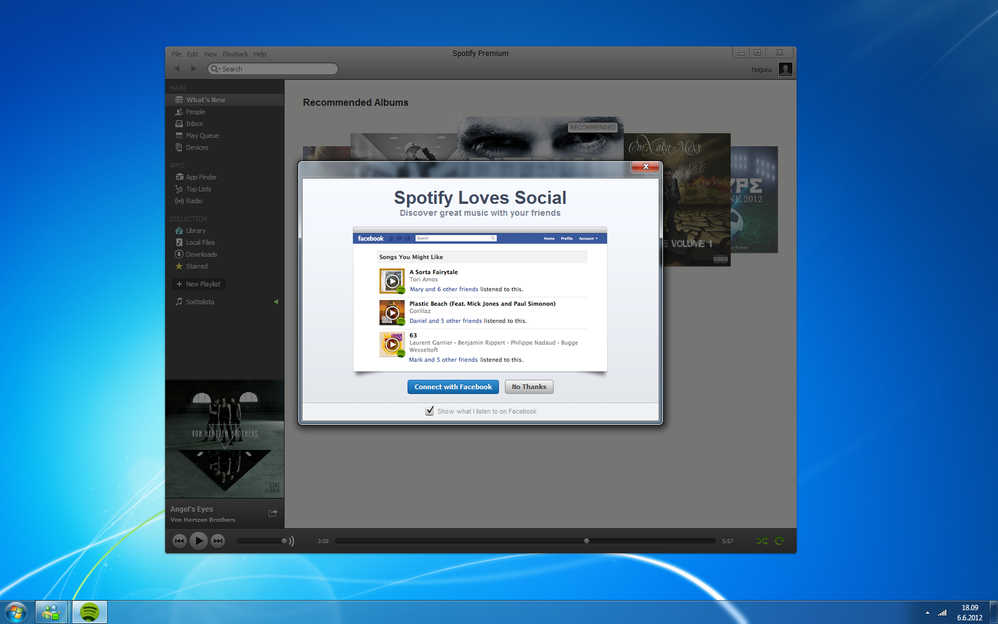Click 'Mary and 6 other friends' link
Viewport: 998px width, 624px height.
[x=444, y=289]
